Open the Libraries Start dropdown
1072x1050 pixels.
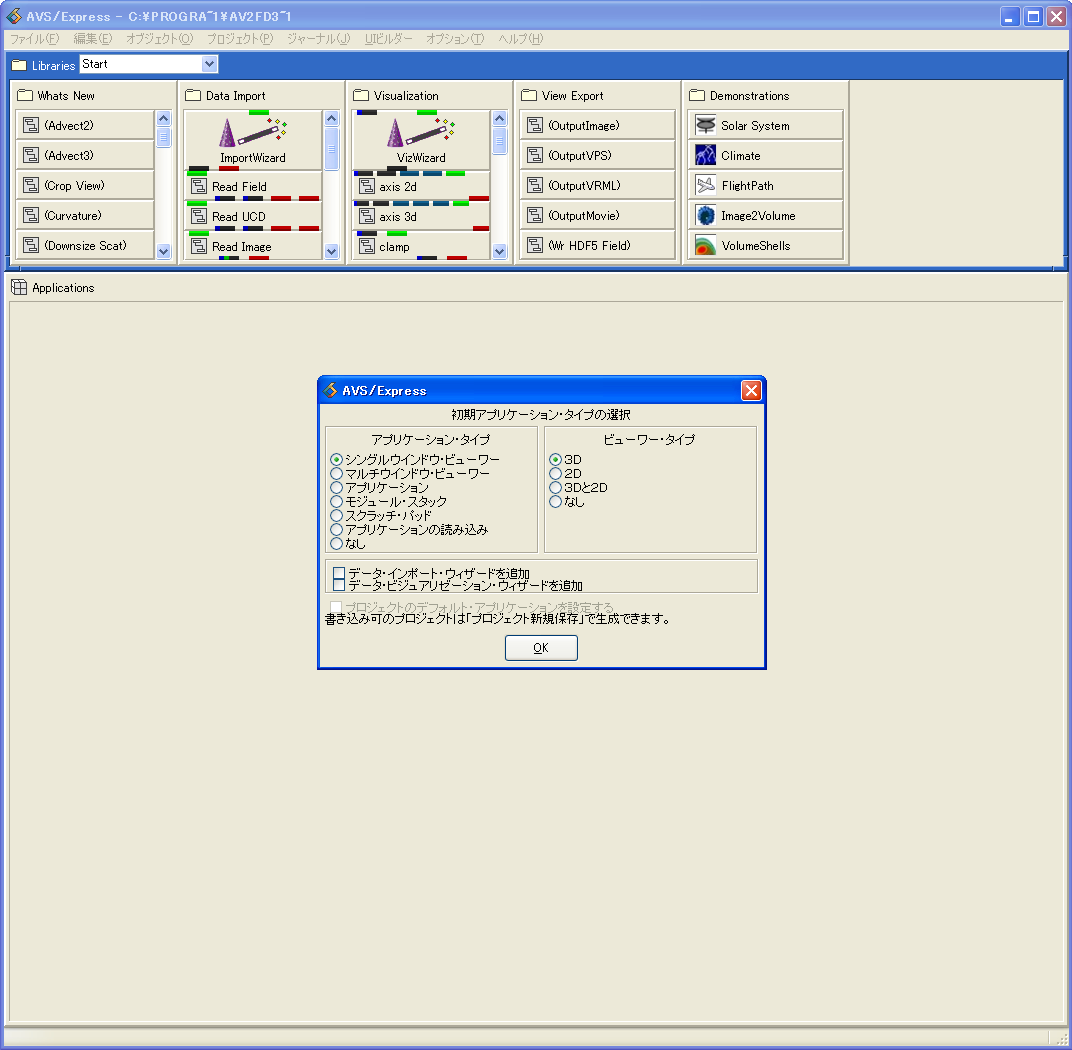[208, 63]
